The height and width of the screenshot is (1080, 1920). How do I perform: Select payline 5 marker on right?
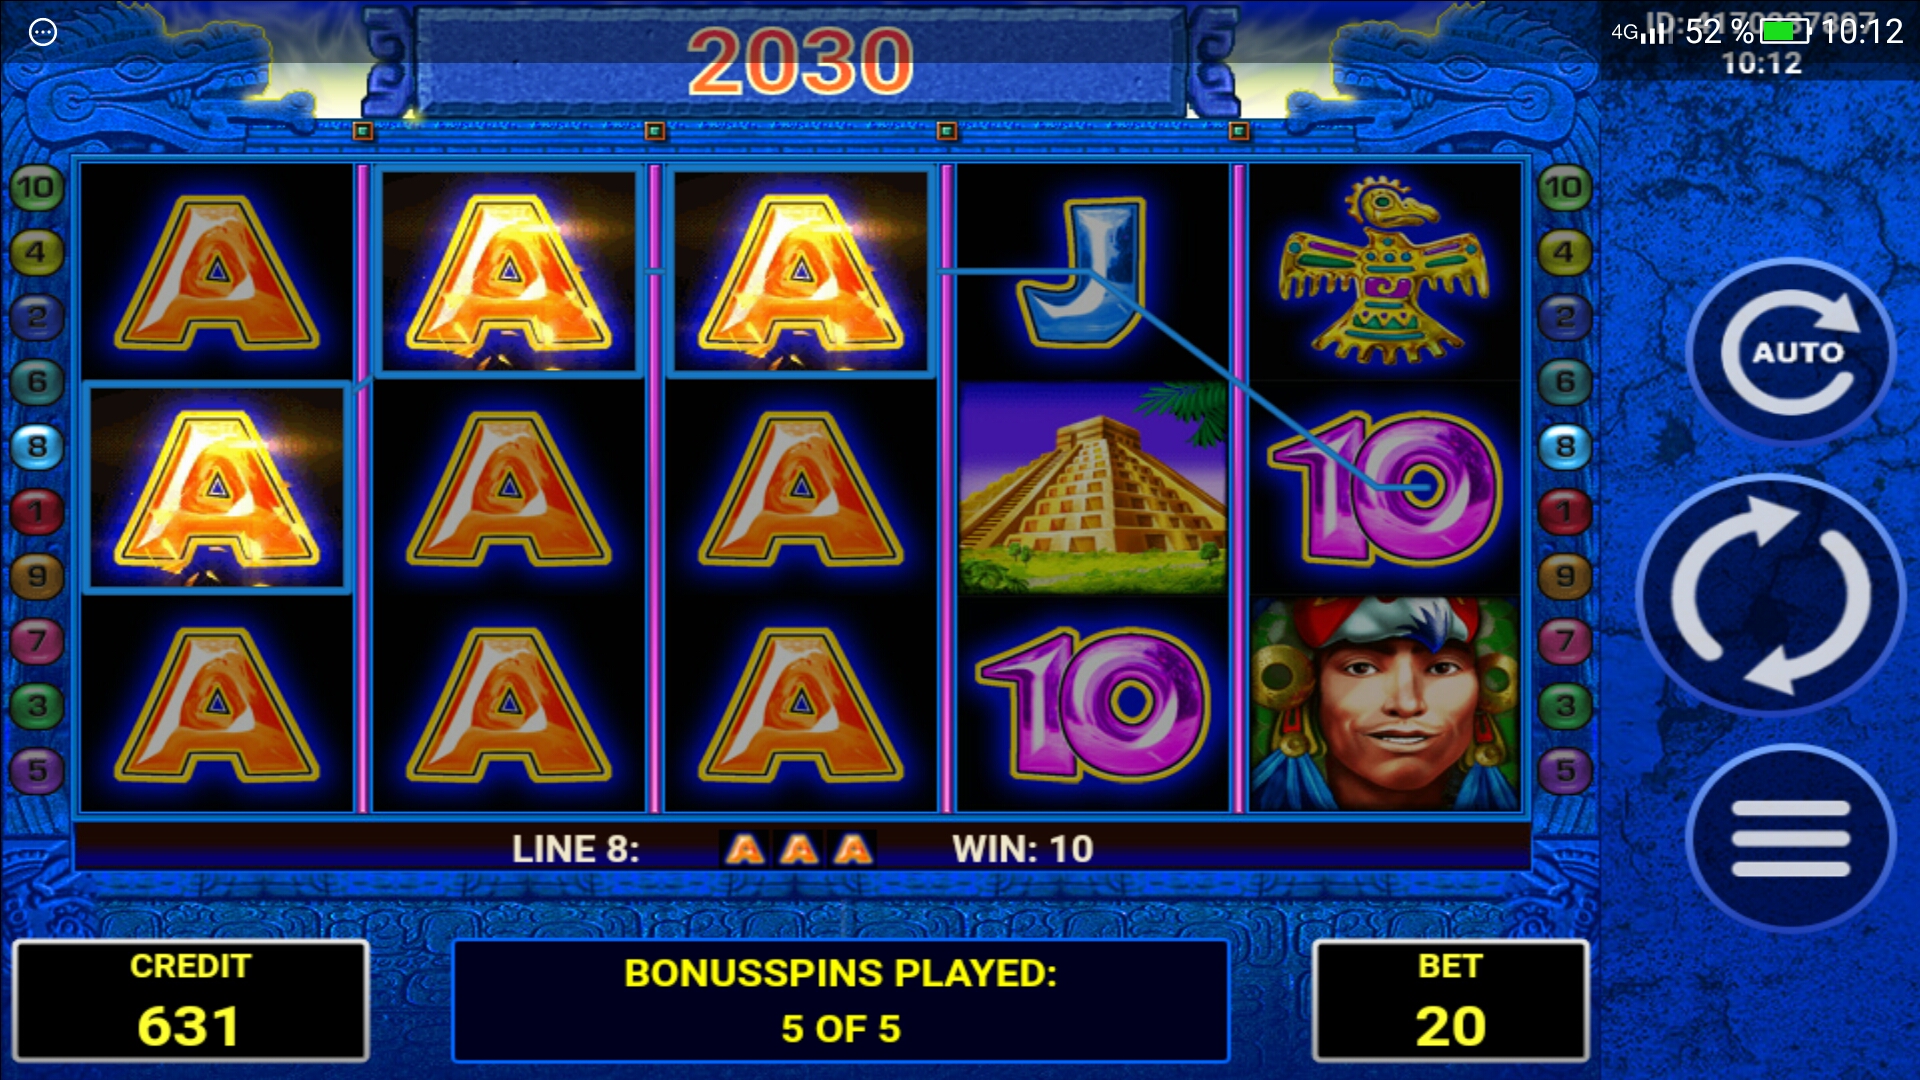tap(1565, 770)
